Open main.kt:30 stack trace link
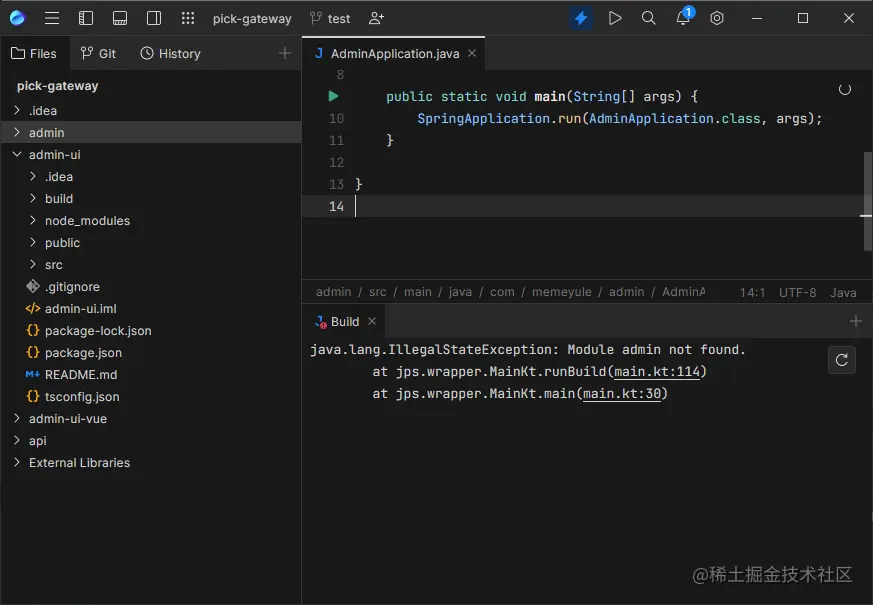873x605 pixels. (x=621, y=394)
